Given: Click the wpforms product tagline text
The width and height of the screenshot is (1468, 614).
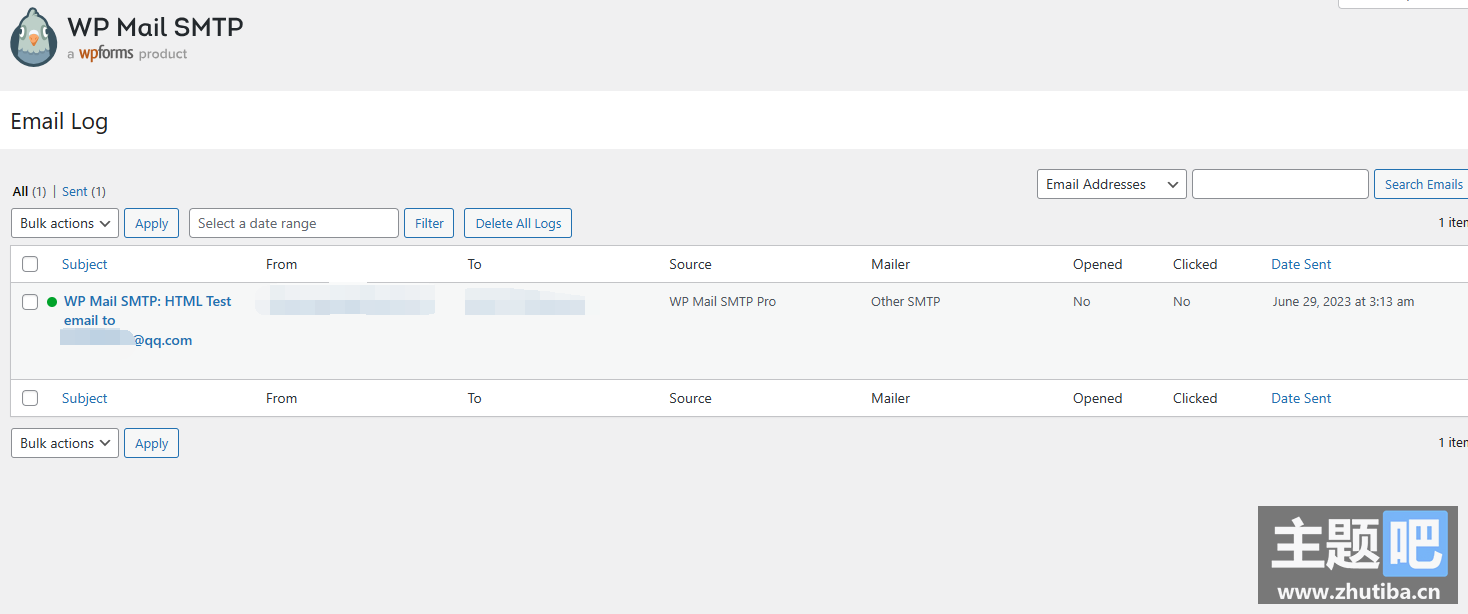Looking at the screenshot, I should [x=127, y=54].
